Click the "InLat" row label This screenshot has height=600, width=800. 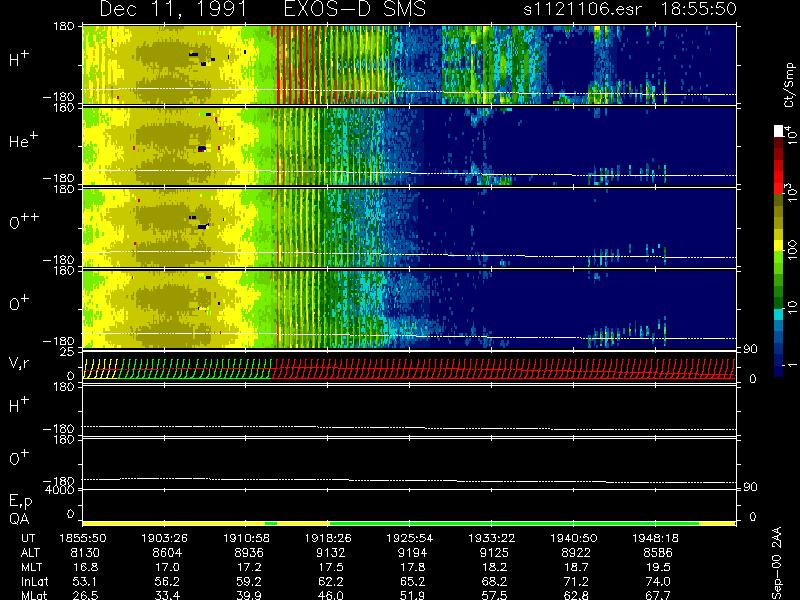pos(35,581)
